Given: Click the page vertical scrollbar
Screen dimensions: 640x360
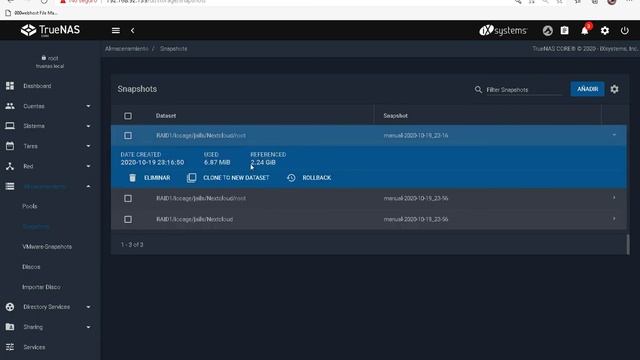Looking at the screenshot, I should coord(628,244).
